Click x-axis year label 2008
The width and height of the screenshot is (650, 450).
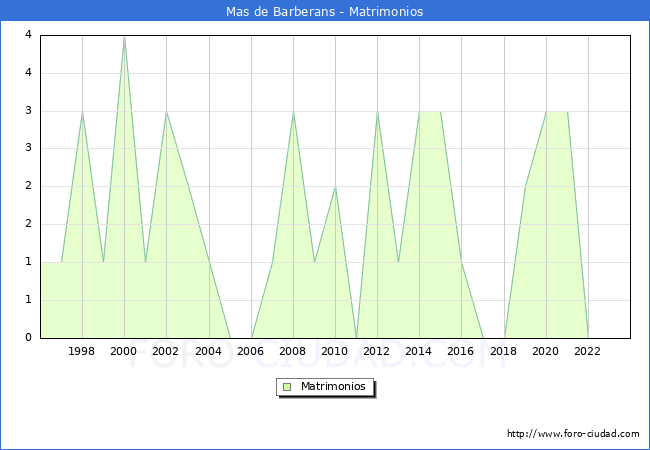tap(293, 351)
